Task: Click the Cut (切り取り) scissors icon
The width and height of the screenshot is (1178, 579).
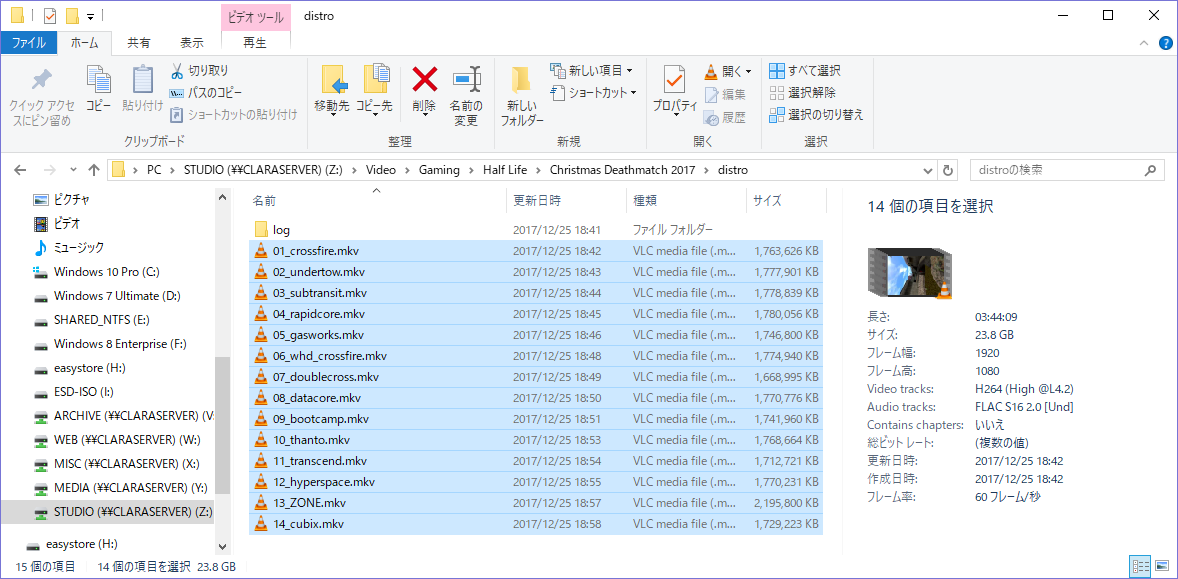Action: 177,71
